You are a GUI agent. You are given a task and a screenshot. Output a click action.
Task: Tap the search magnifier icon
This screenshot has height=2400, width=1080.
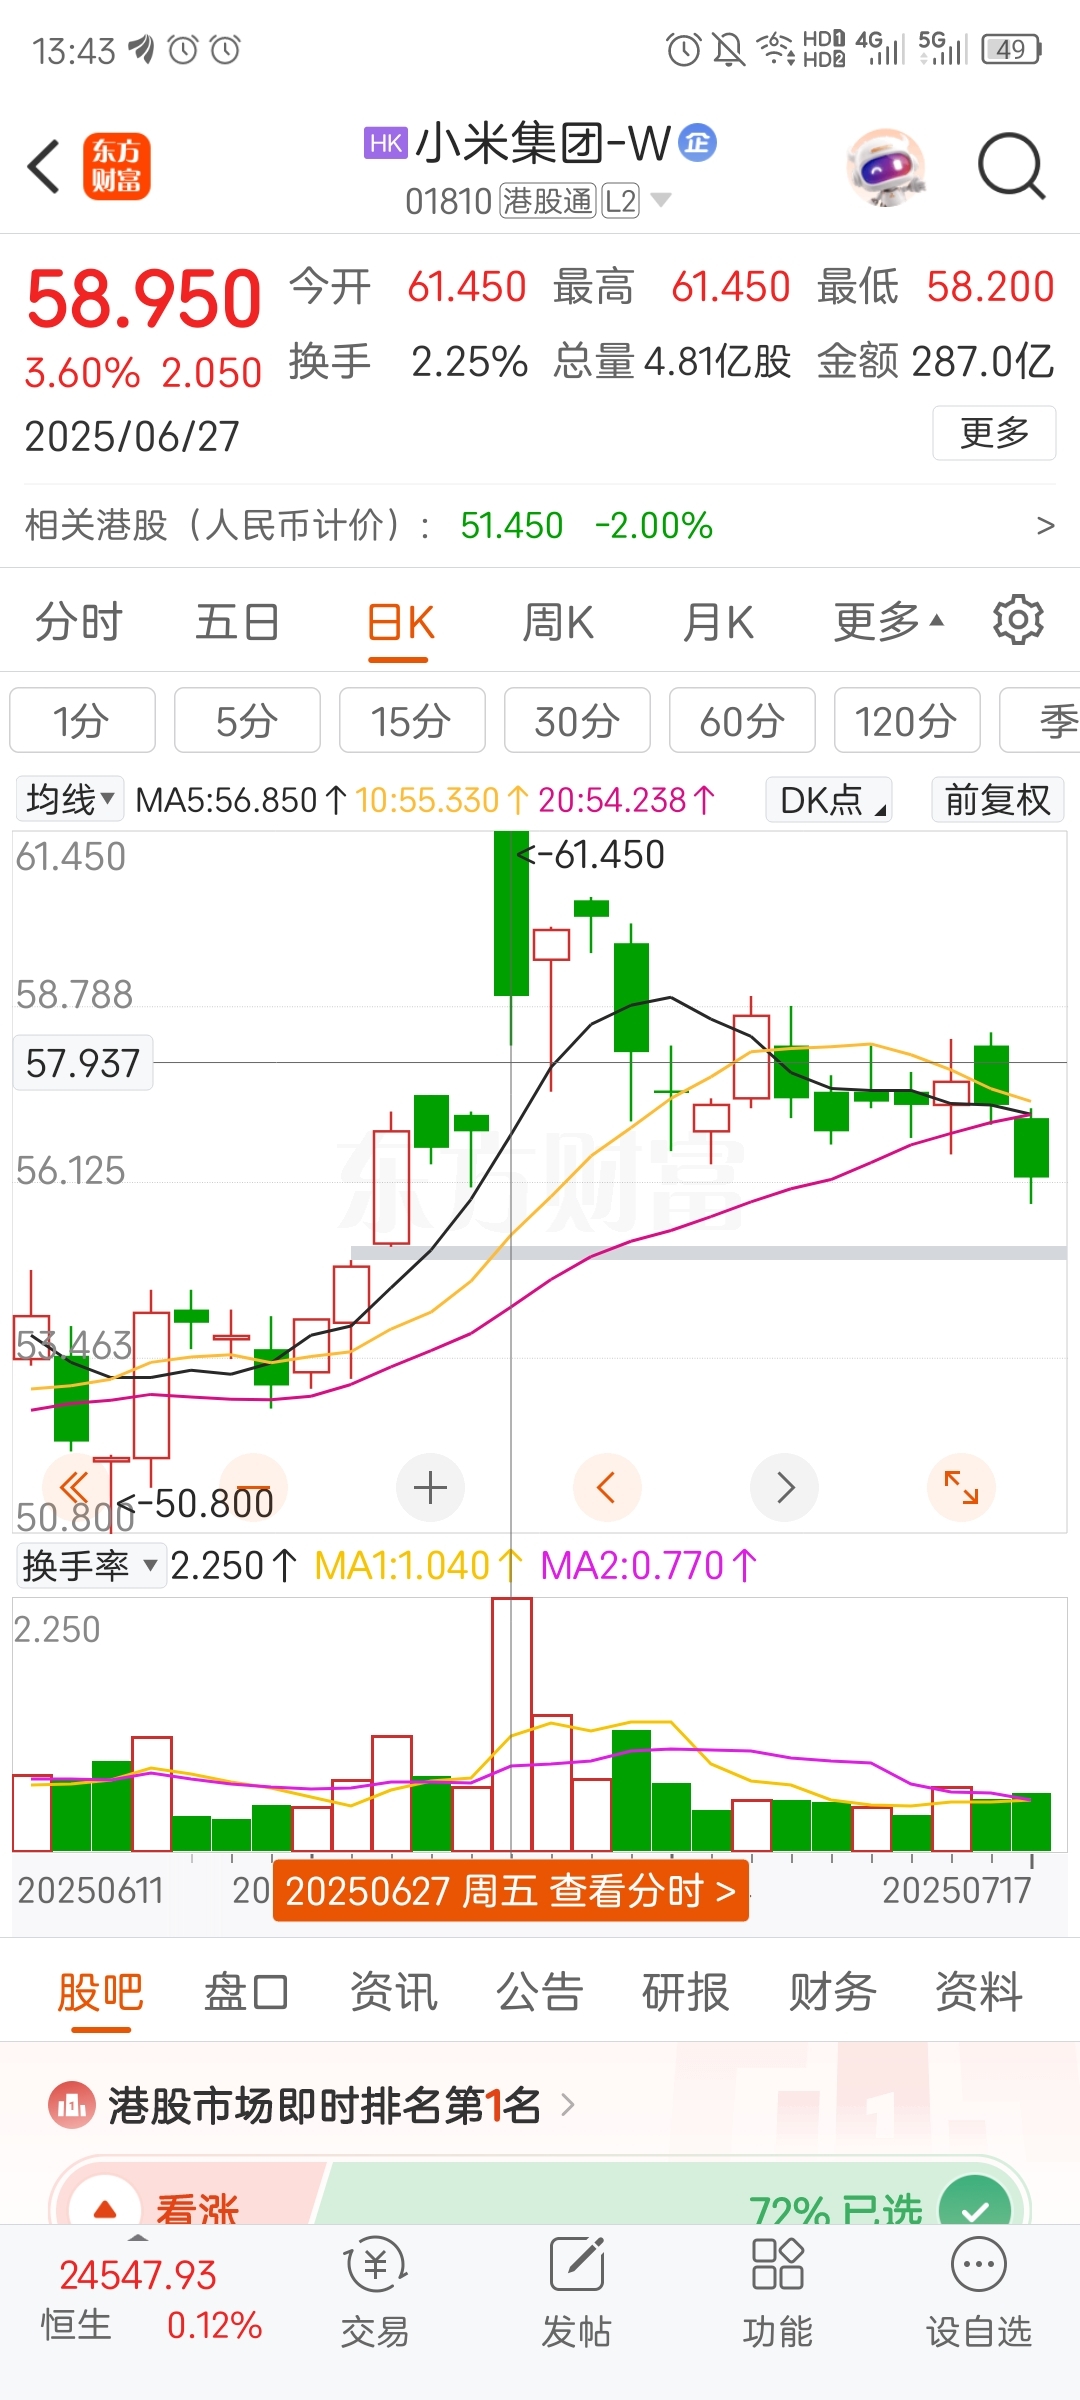coord(1011,166)
